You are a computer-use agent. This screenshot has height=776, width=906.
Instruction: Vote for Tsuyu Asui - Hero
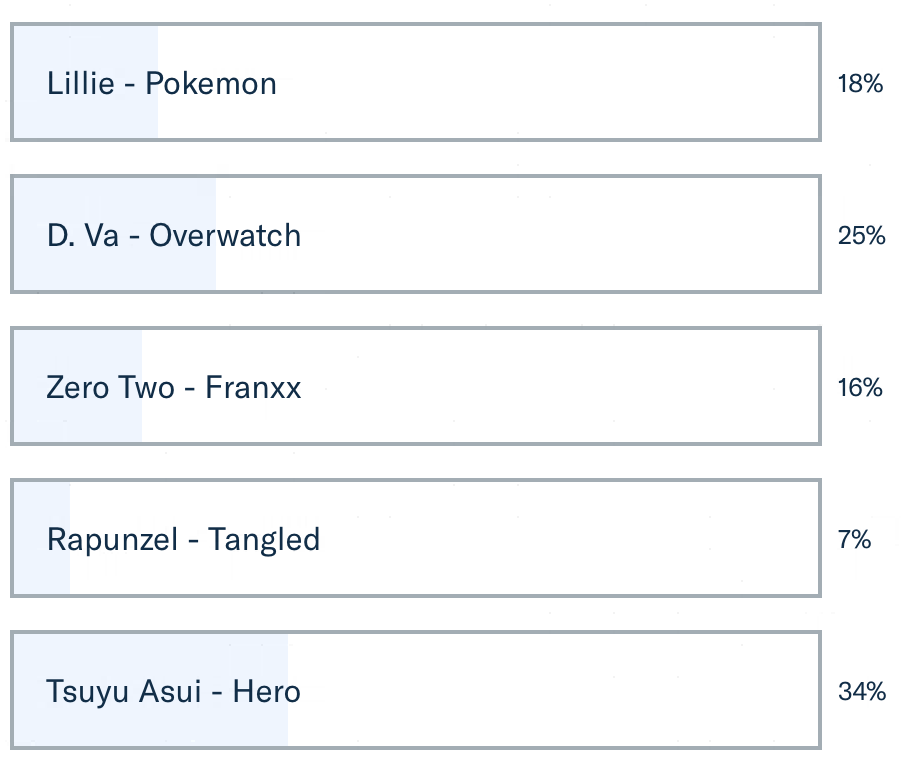pos(173,692)
